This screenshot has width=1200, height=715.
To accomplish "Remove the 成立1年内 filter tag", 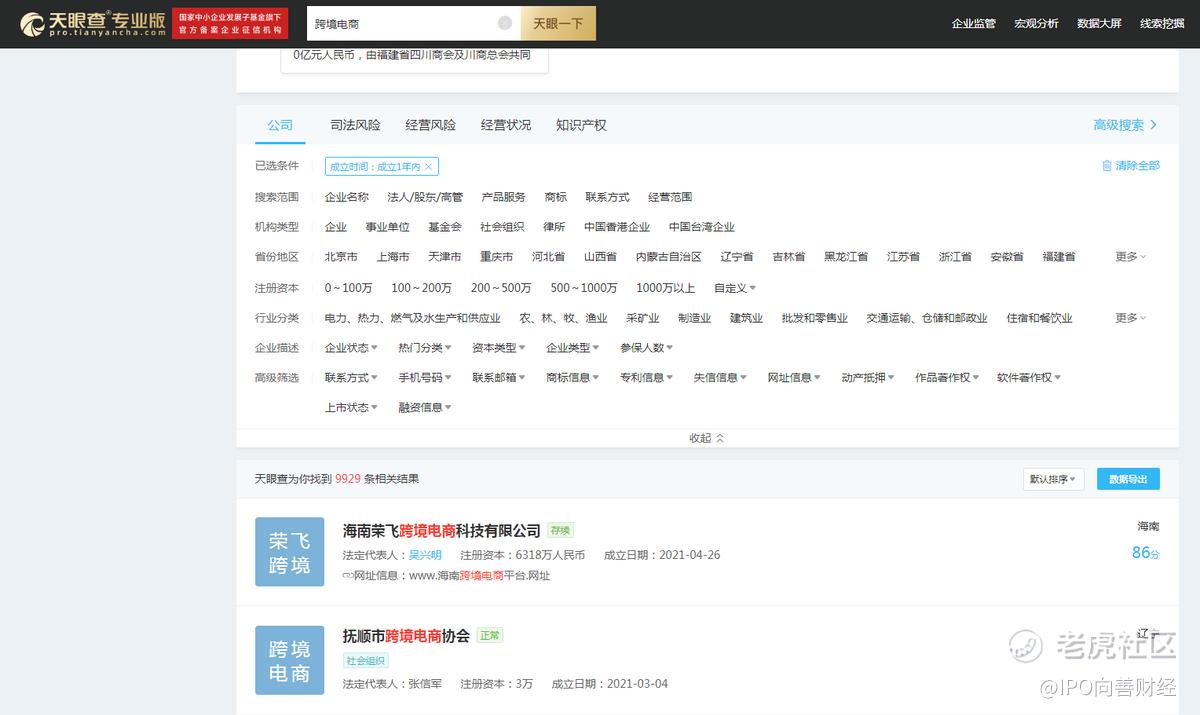I will (x=429, y=167).
